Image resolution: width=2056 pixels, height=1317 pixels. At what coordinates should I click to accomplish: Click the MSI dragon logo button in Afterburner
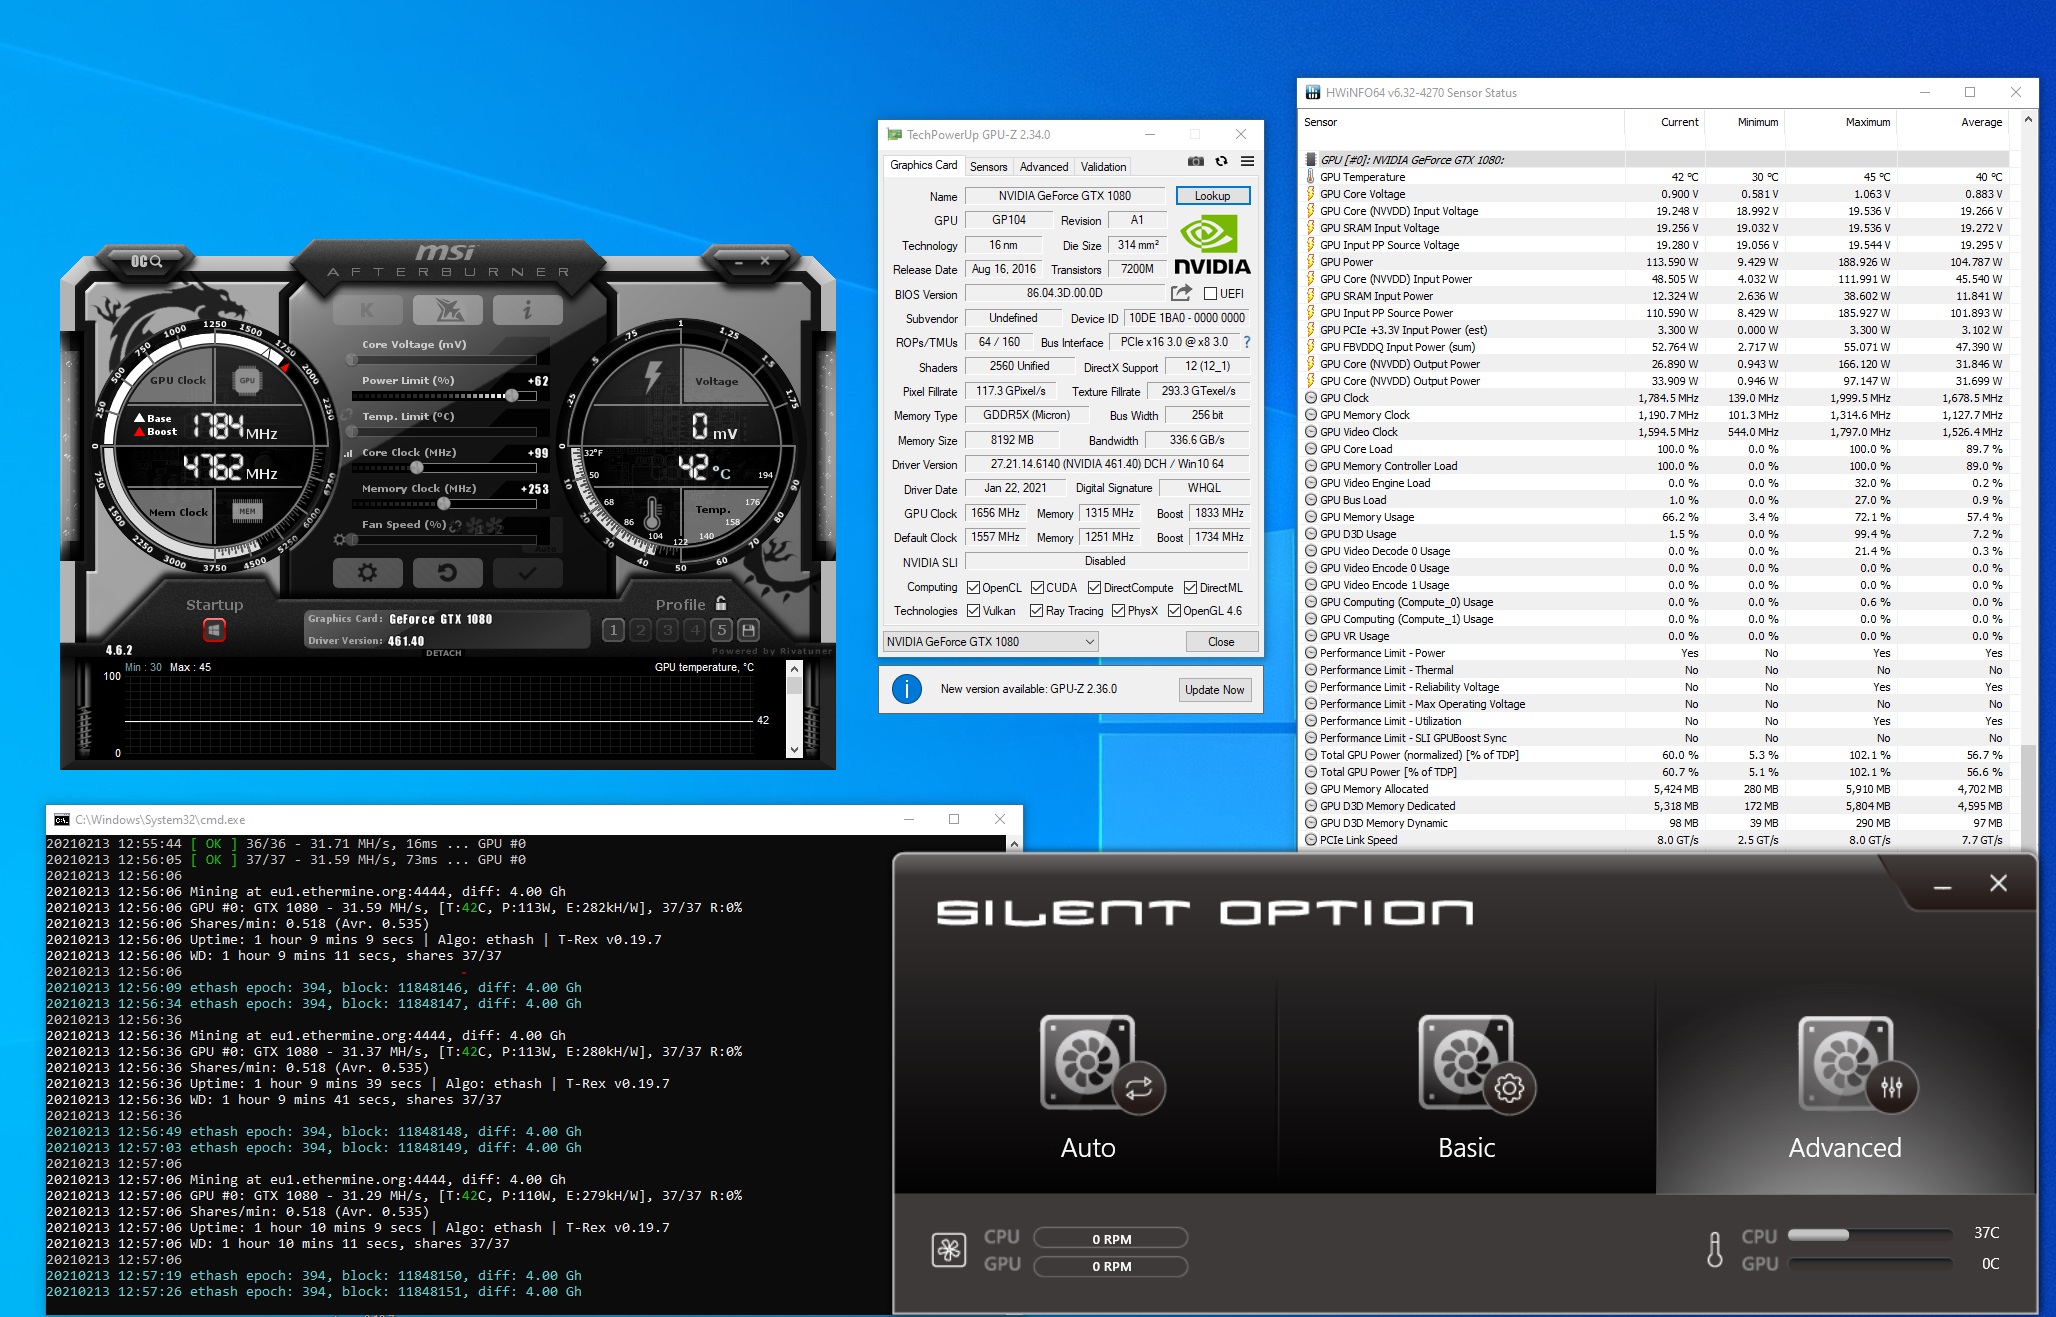click(448, 311)
